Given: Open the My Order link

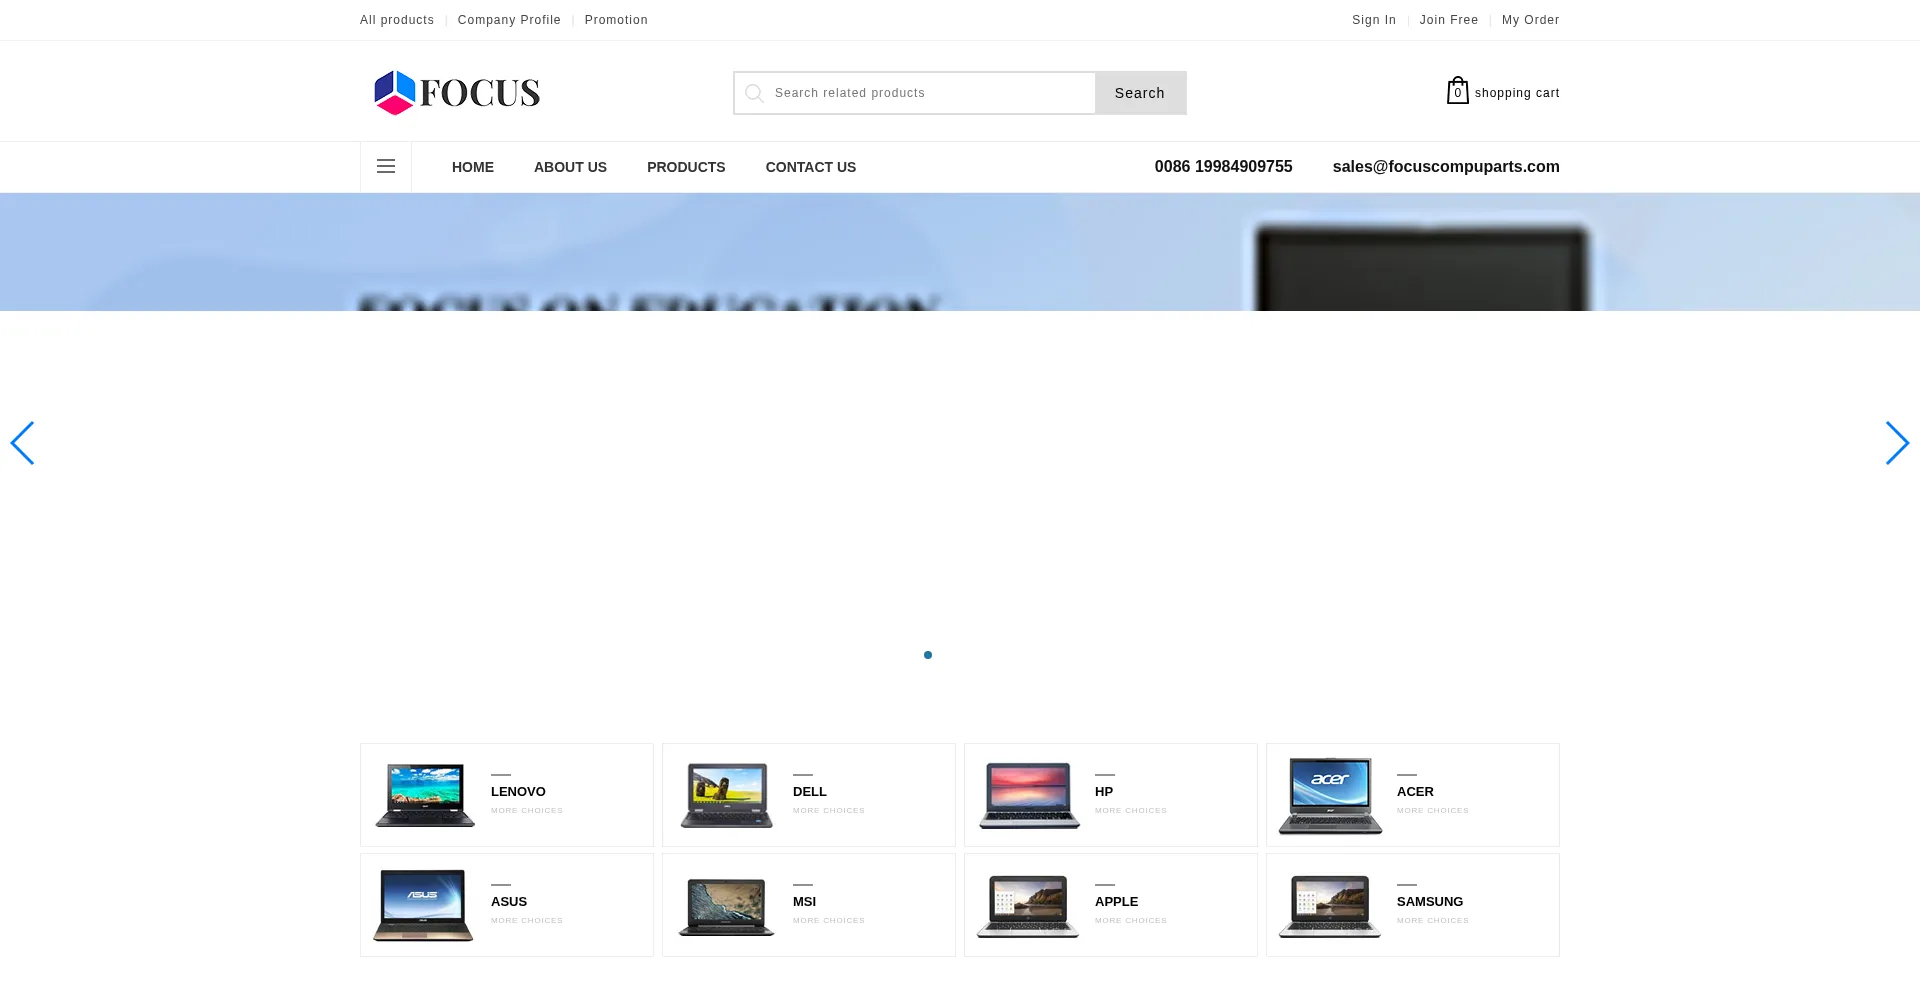Looking at the screenshot, I should [x=1530, y=20].
